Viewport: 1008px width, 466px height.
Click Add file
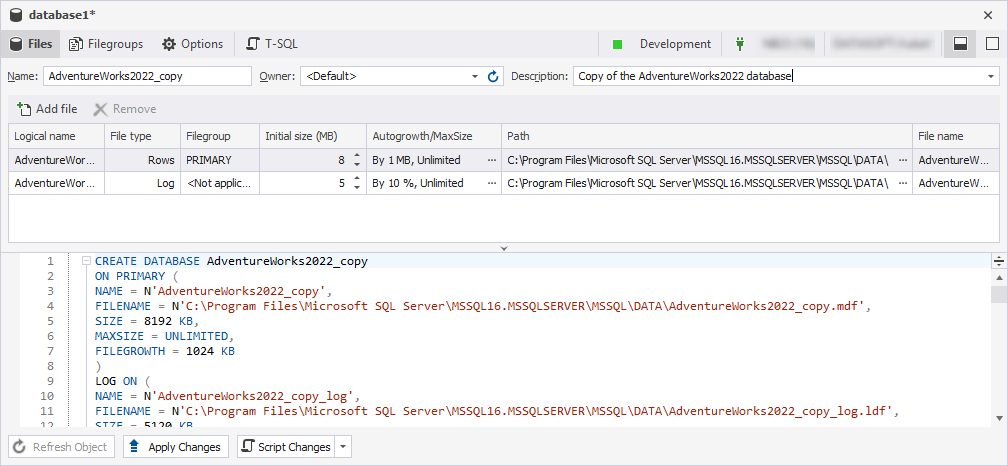[x=48, y=109]
